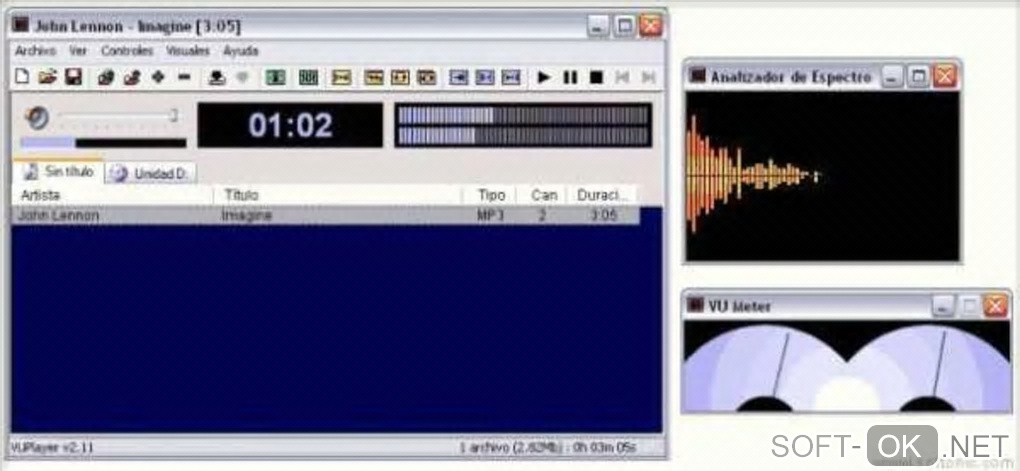Open the Controles menu
The height and width of the screenshot is (471, 1020).
[x=127, y=51]
